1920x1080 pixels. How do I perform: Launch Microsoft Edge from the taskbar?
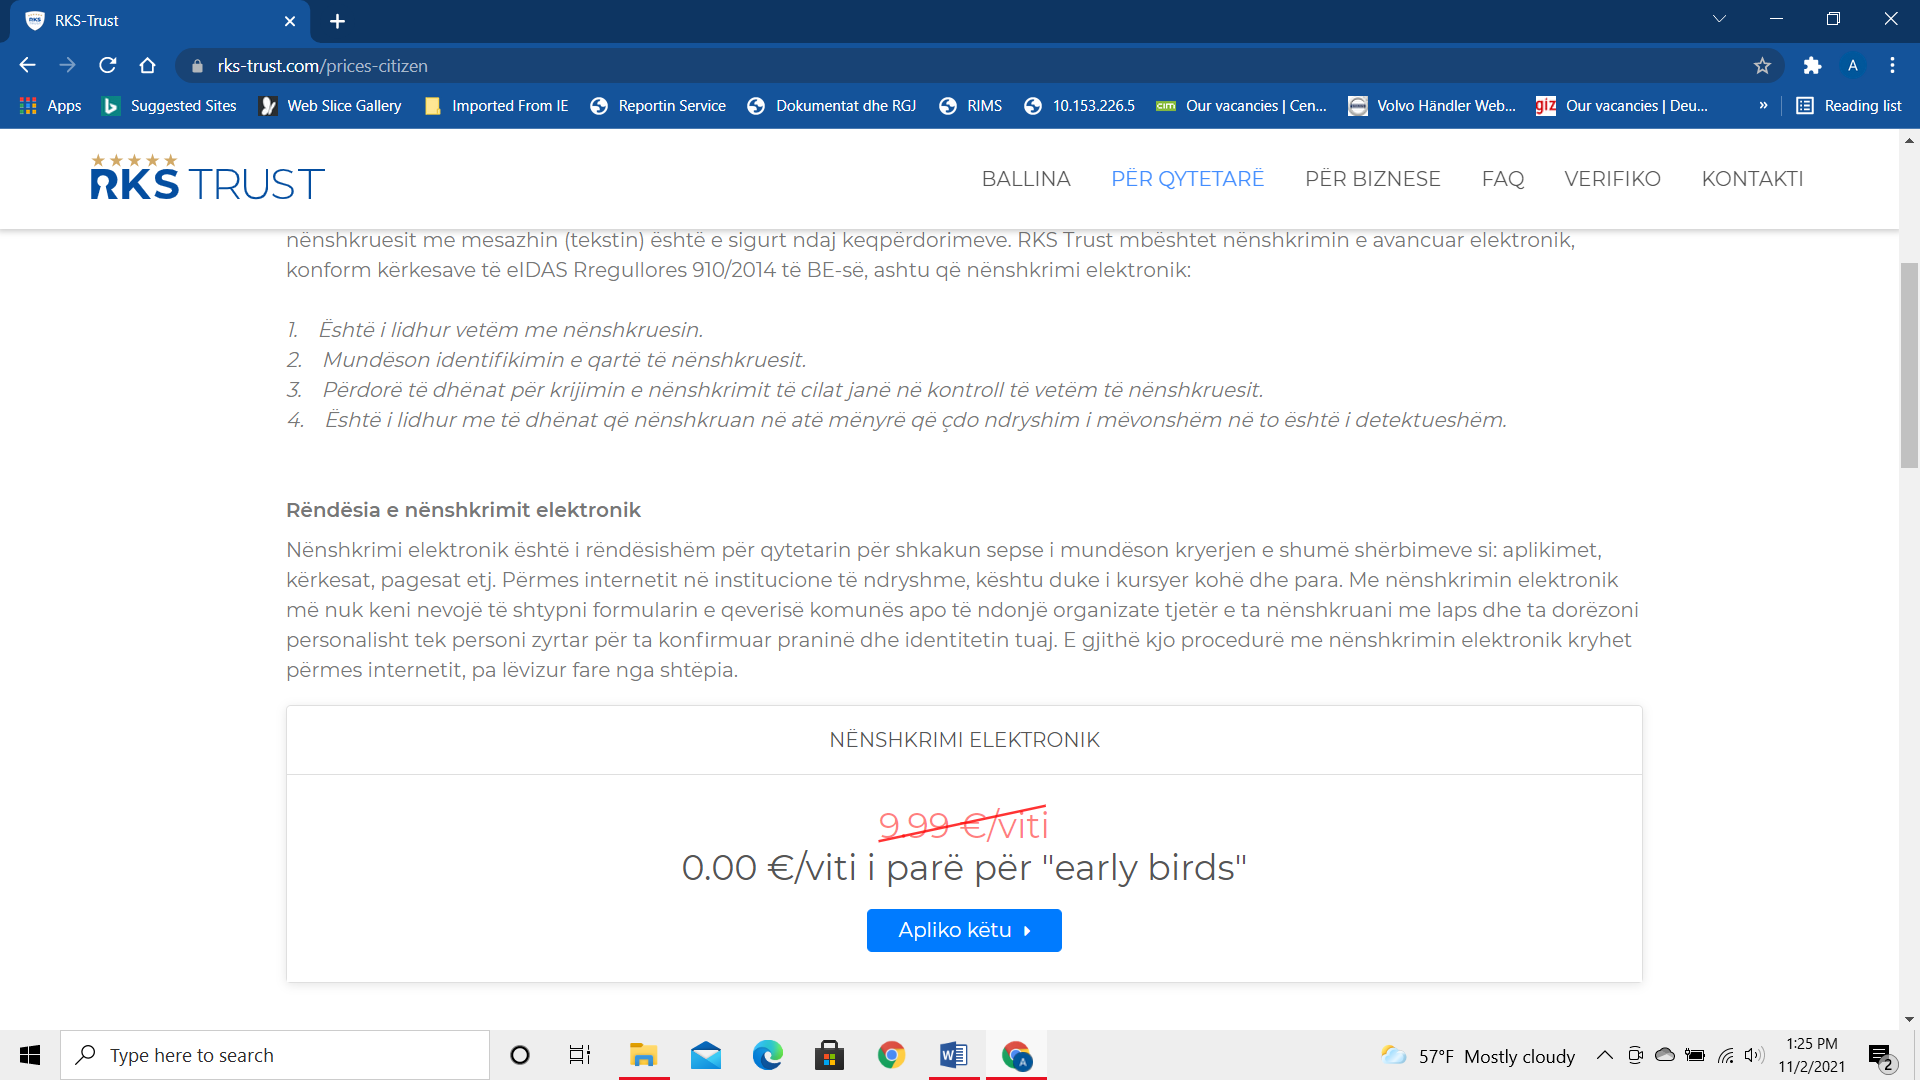768,1055
